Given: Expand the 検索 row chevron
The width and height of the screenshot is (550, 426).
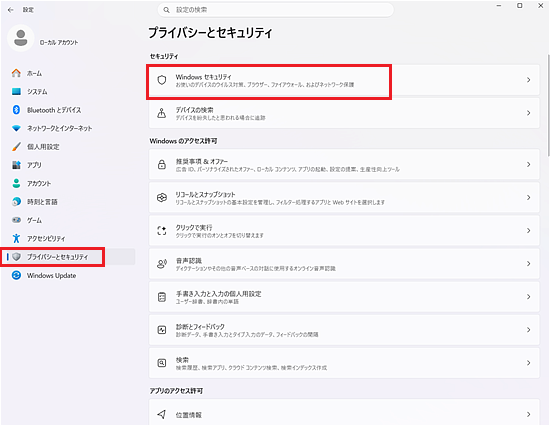Looking at the screenshot, I should [529, 363].
